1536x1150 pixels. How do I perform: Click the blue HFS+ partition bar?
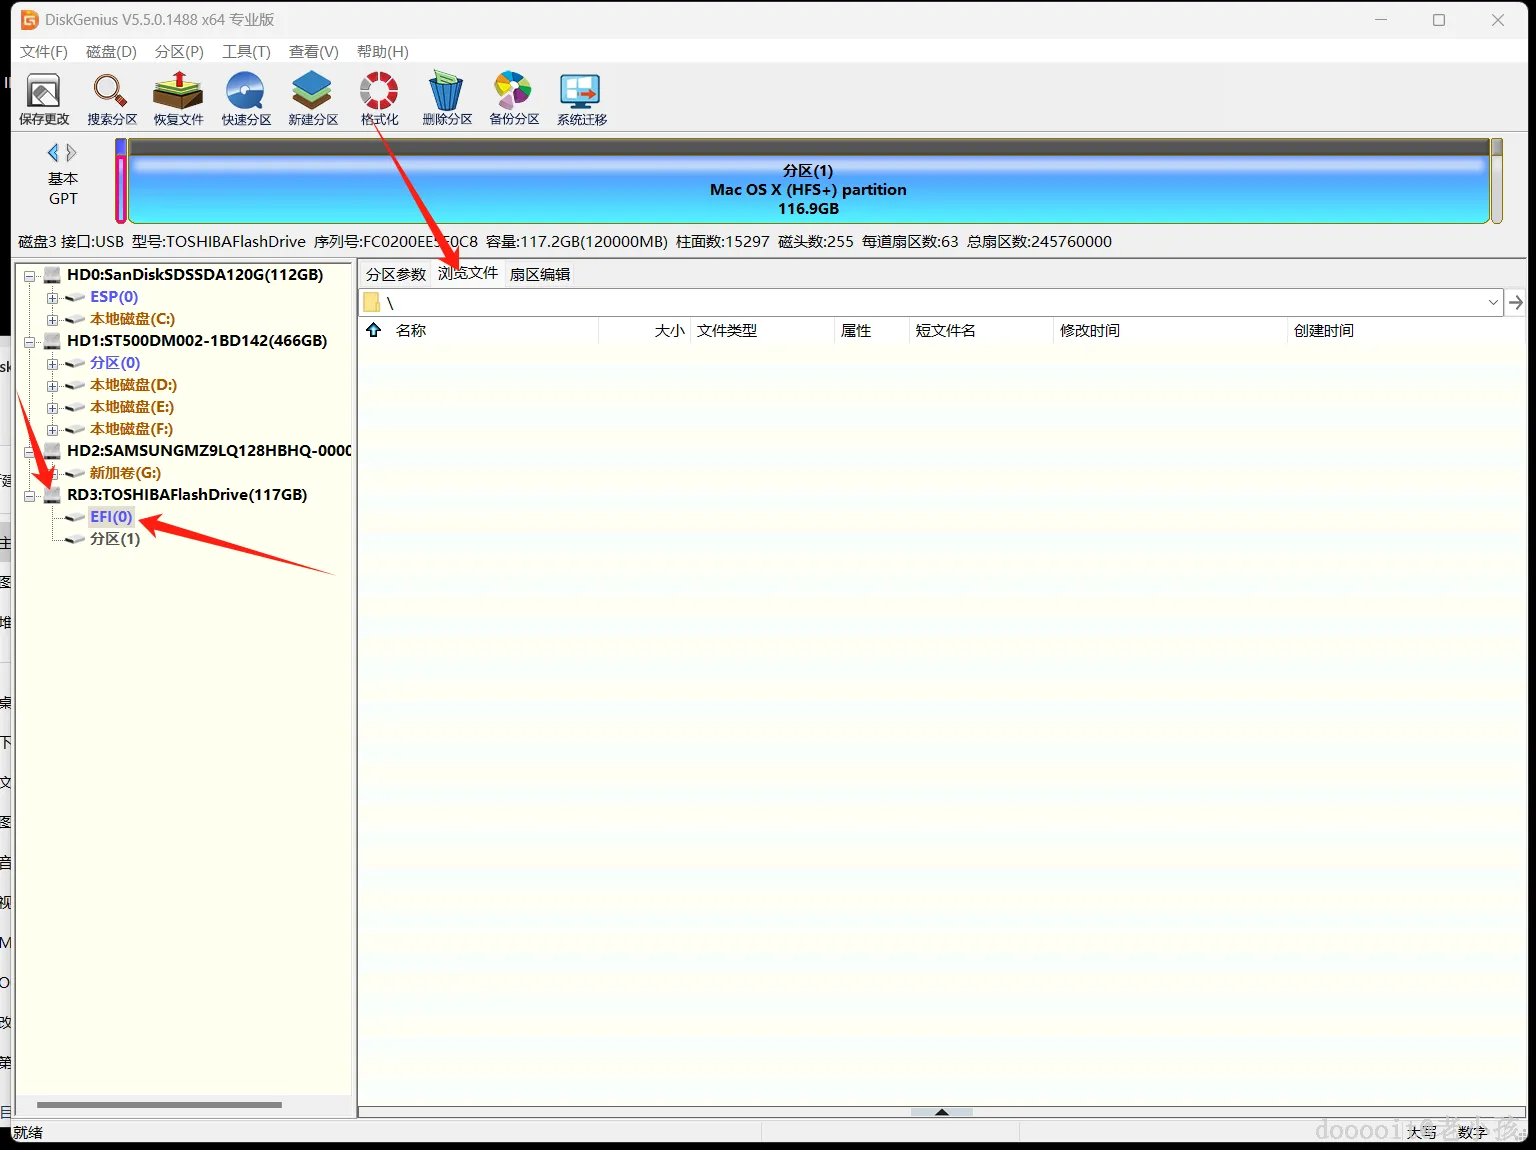tap(808, 189)
